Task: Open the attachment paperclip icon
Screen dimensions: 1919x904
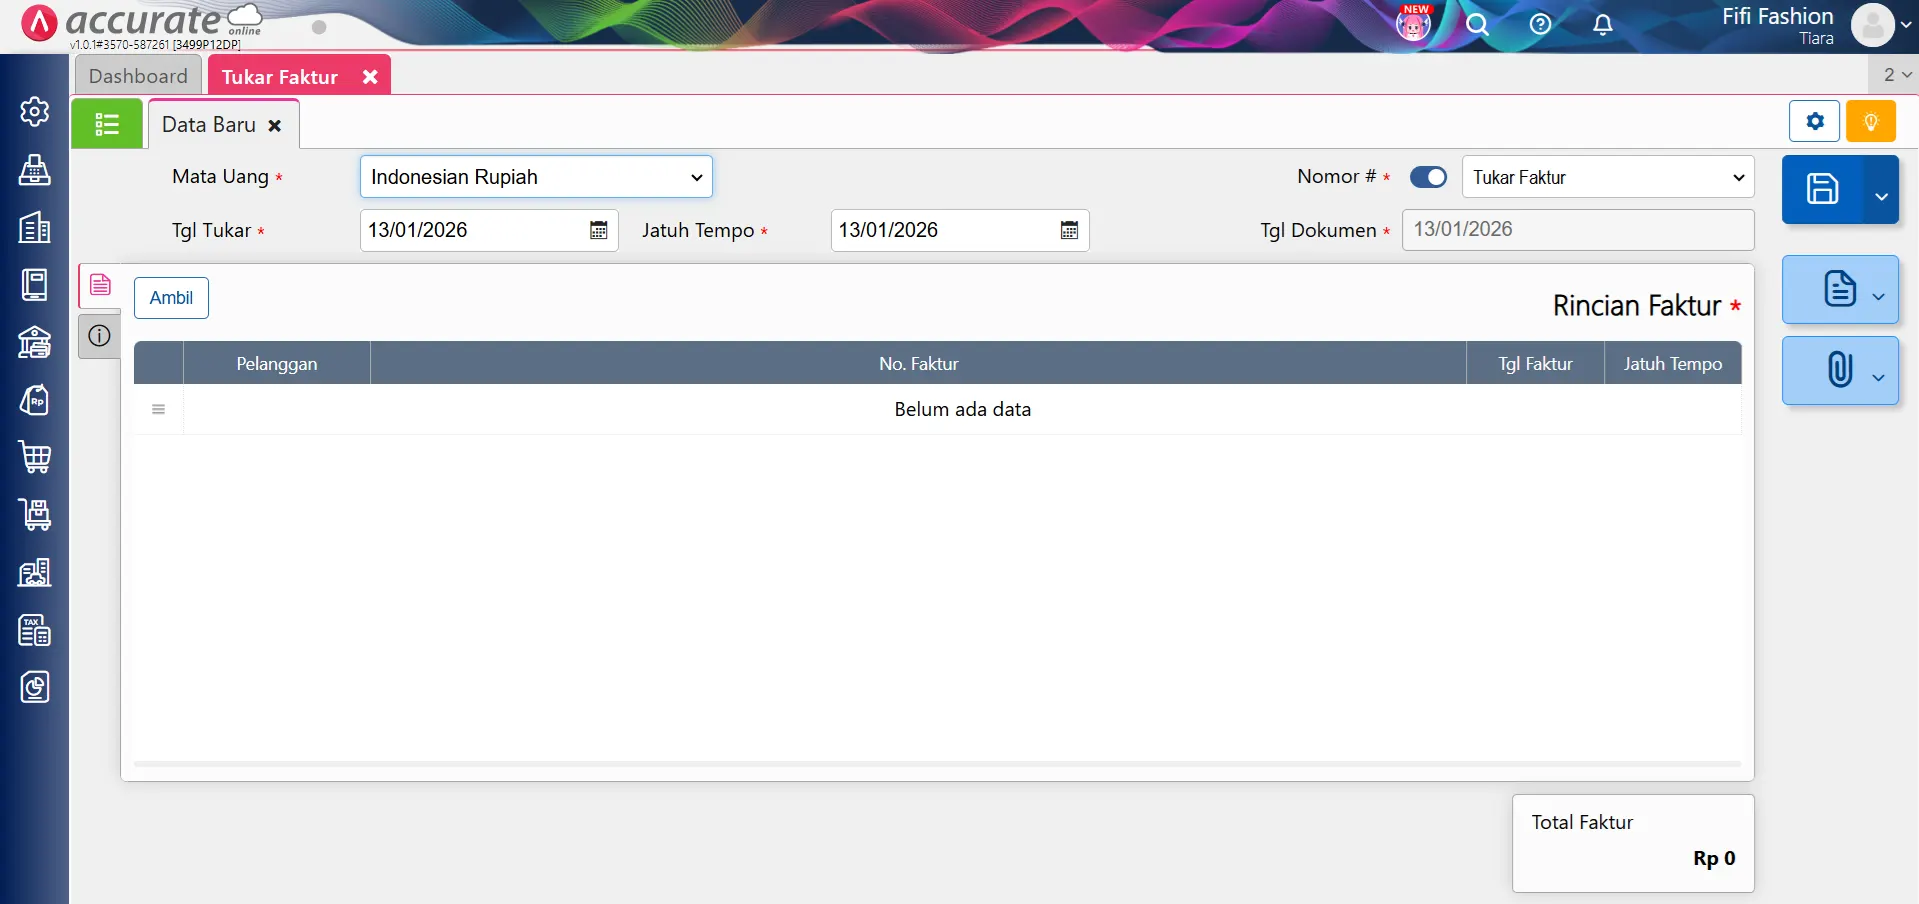Action: [x=1839, y=369]
